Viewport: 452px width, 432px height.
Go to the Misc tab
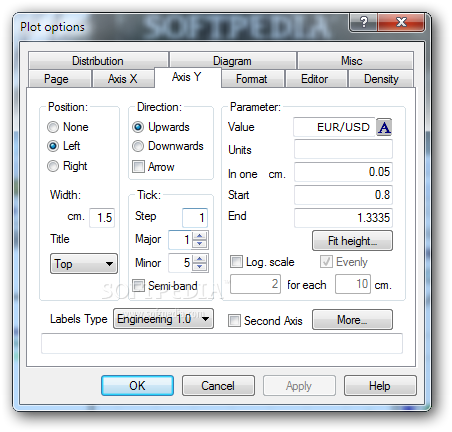point(355,61)
